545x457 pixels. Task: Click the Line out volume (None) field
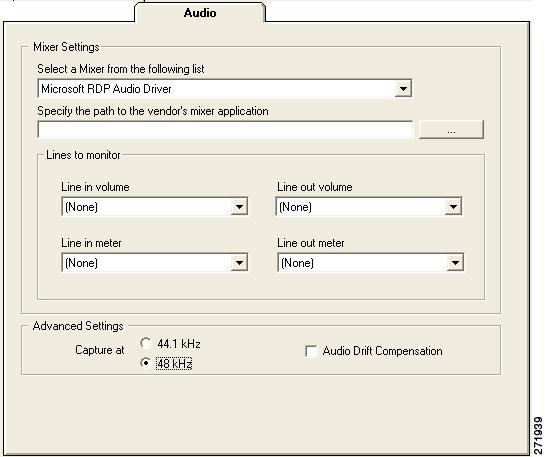pos(369,207)
